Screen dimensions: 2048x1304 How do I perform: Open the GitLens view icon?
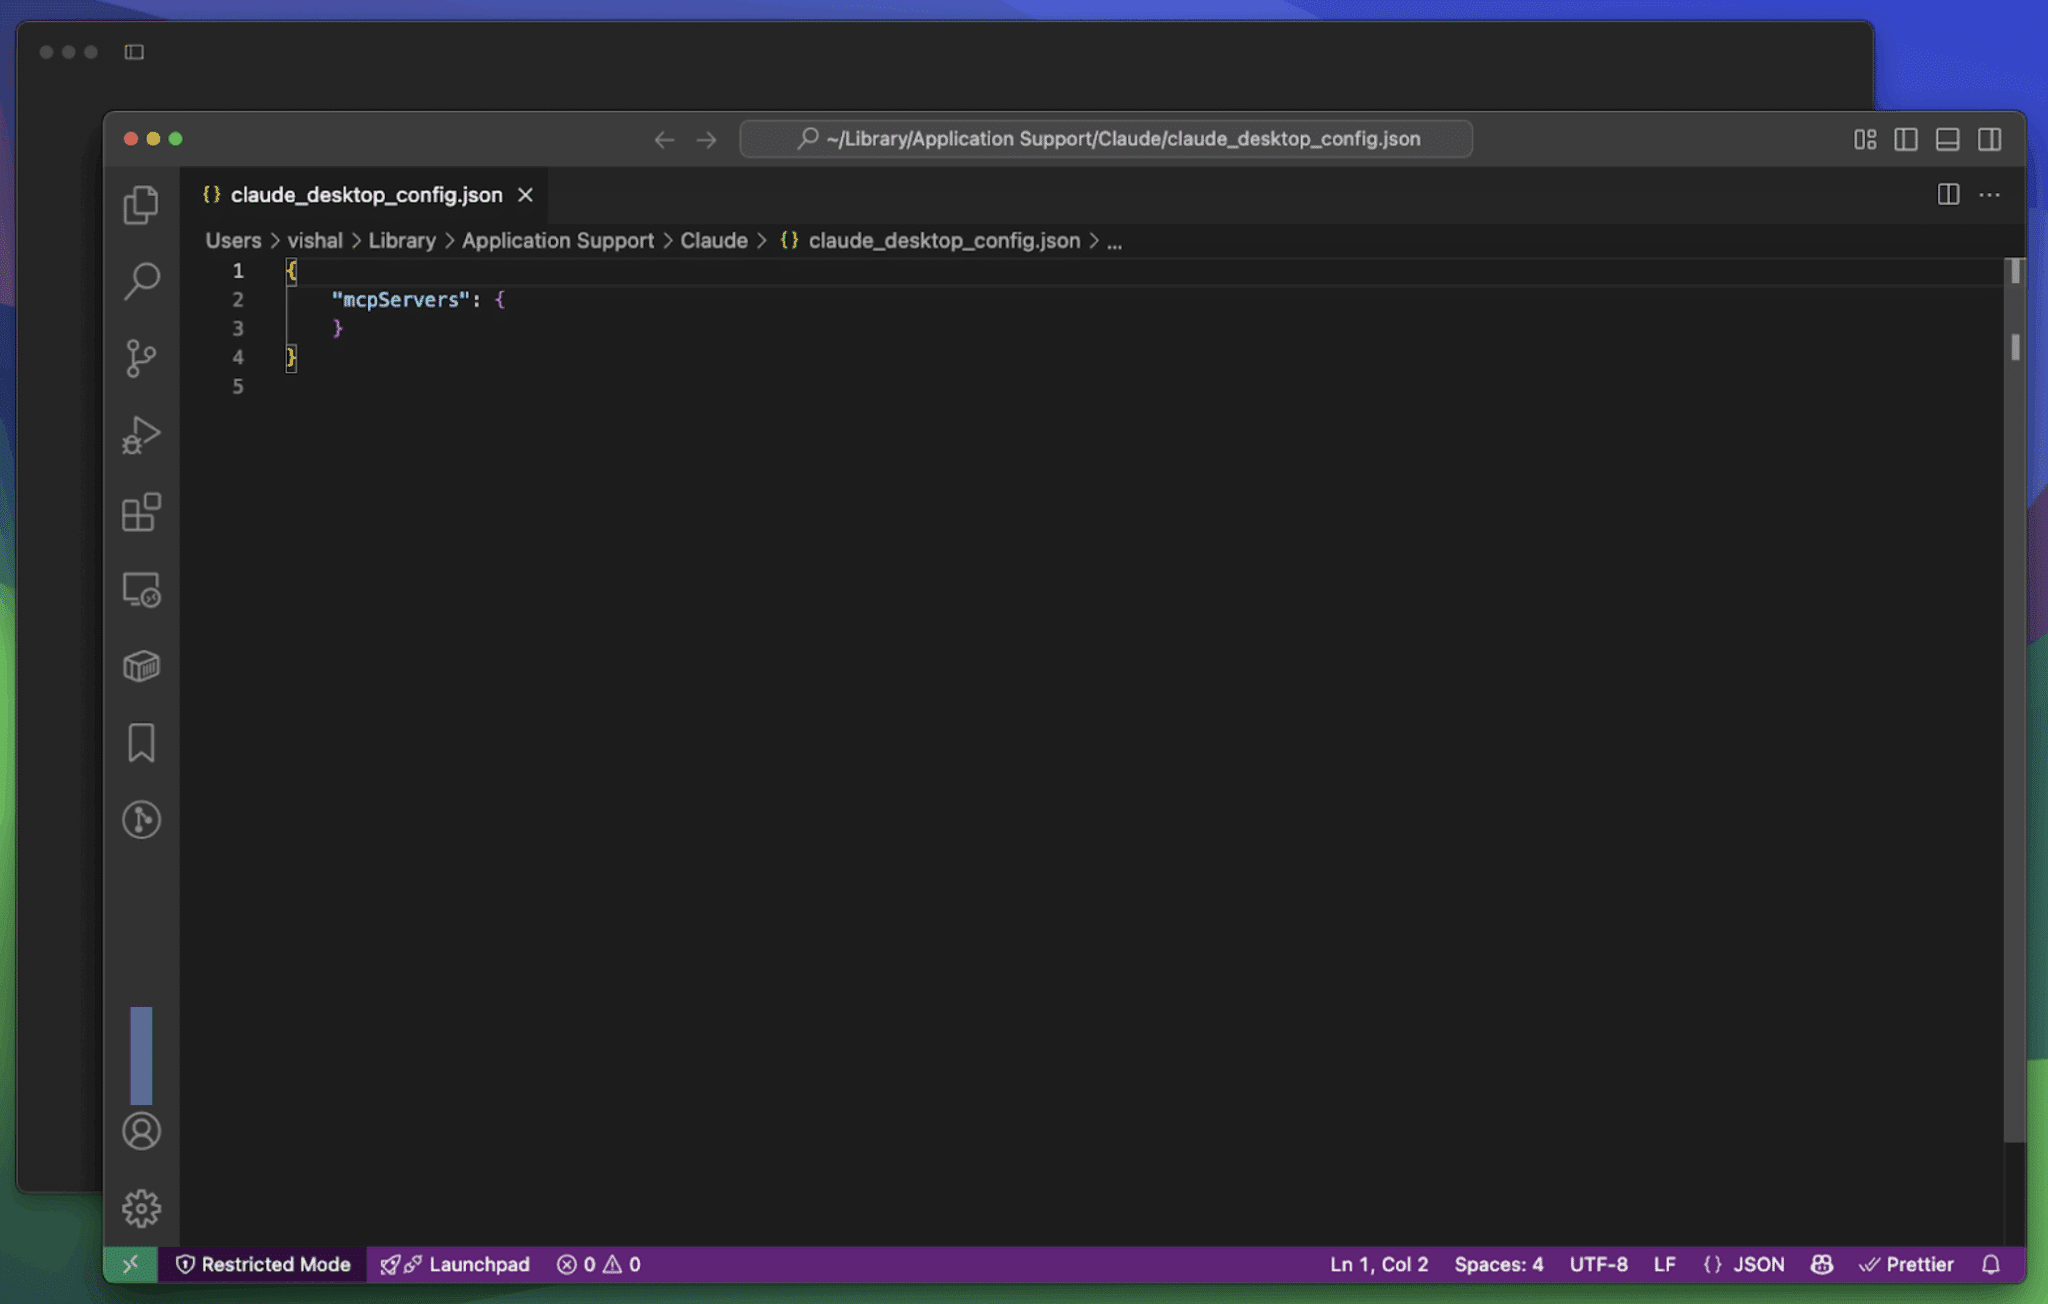point(141,820)
